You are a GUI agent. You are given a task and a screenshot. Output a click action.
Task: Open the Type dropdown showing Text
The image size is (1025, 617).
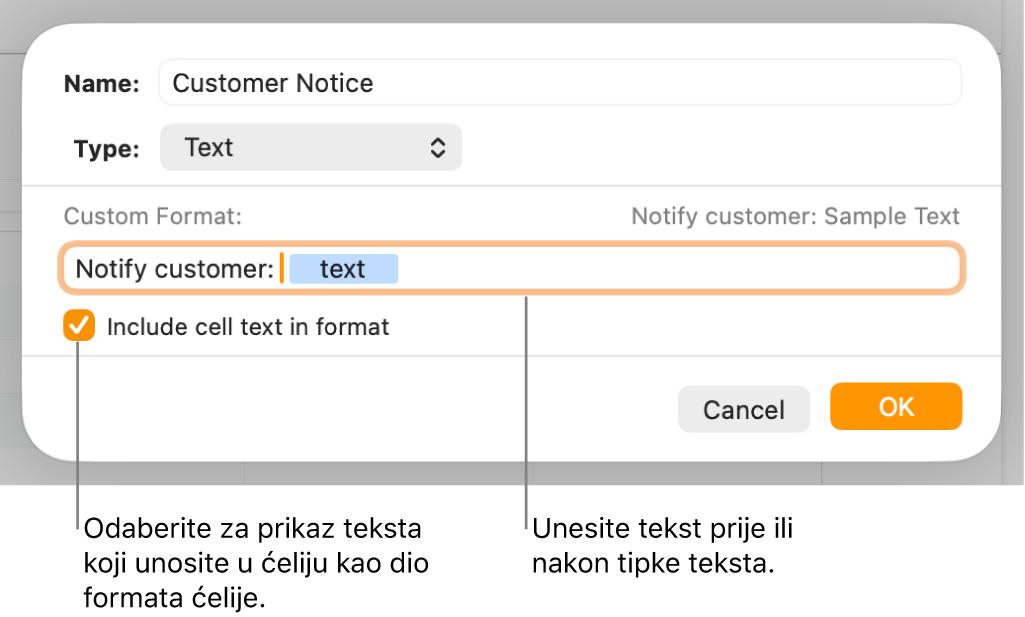pos(310,147)
